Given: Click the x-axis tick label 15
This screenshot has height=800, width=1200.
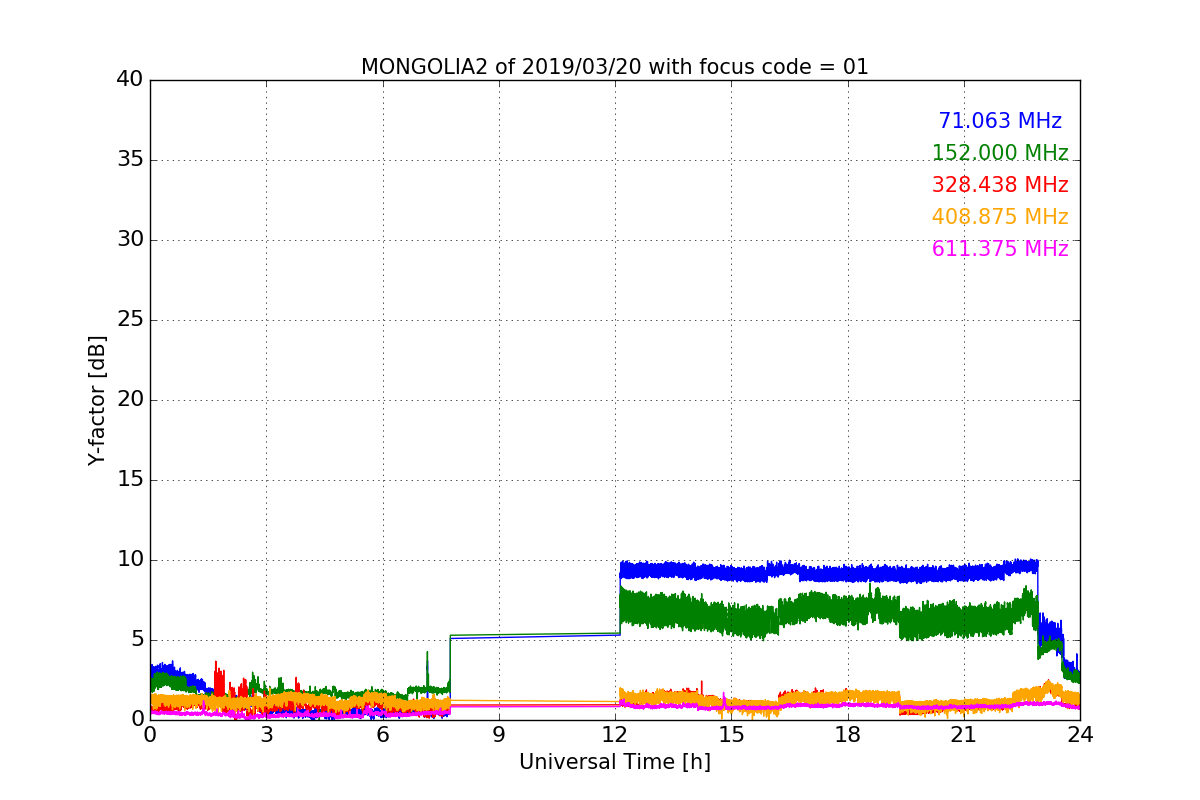Looking at the screenshot, I should (732, 735).
